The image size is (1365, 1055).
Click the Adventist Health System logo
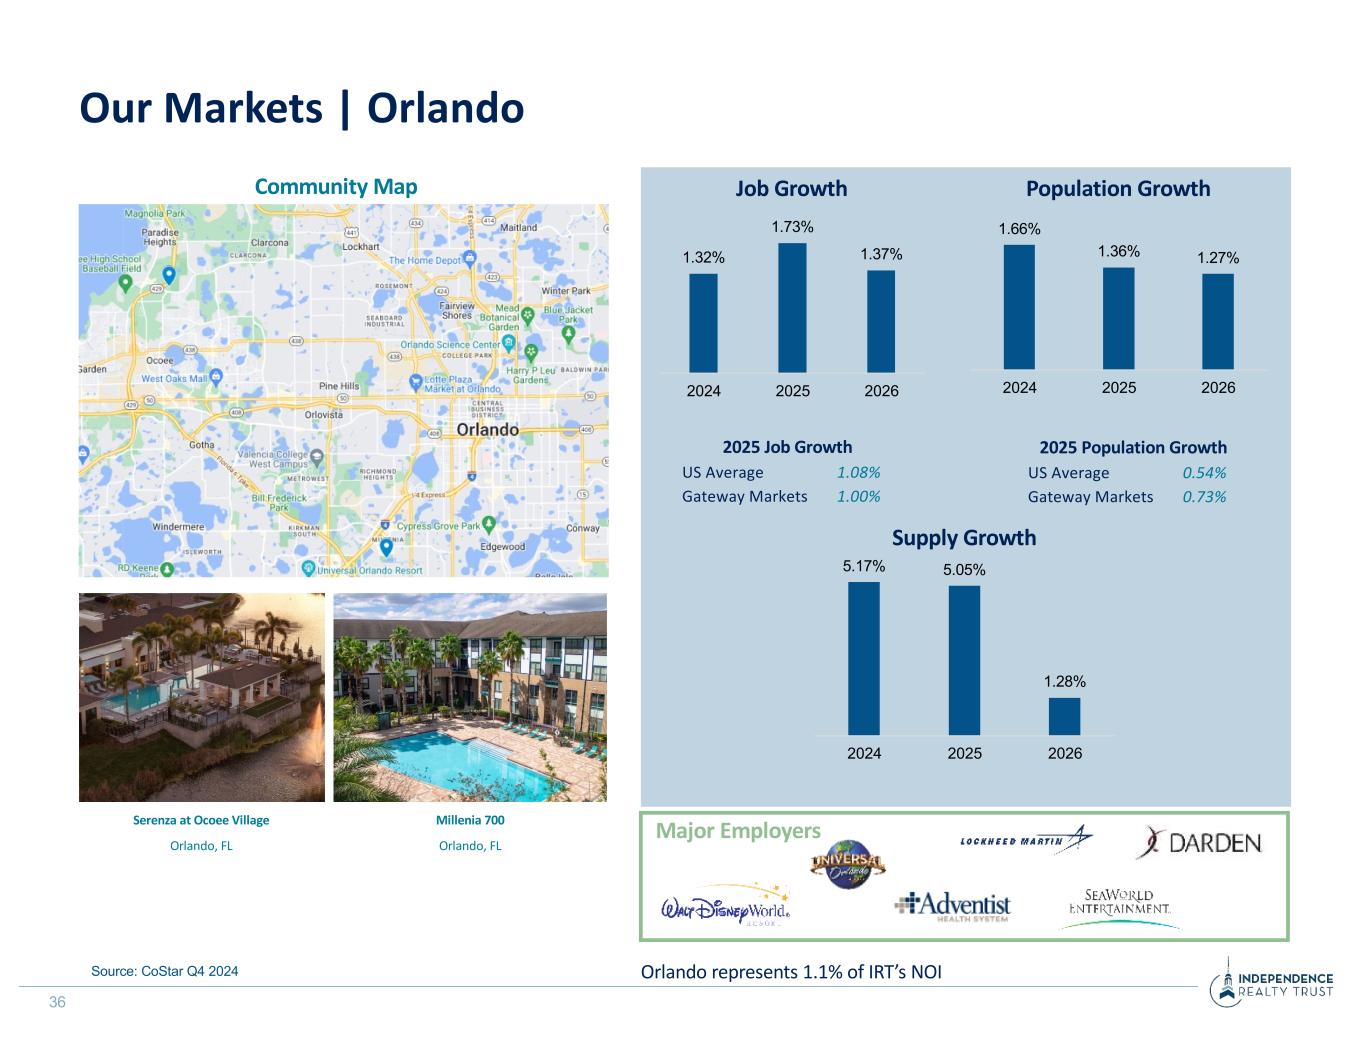pyautogui.click(x=952, y=906)
